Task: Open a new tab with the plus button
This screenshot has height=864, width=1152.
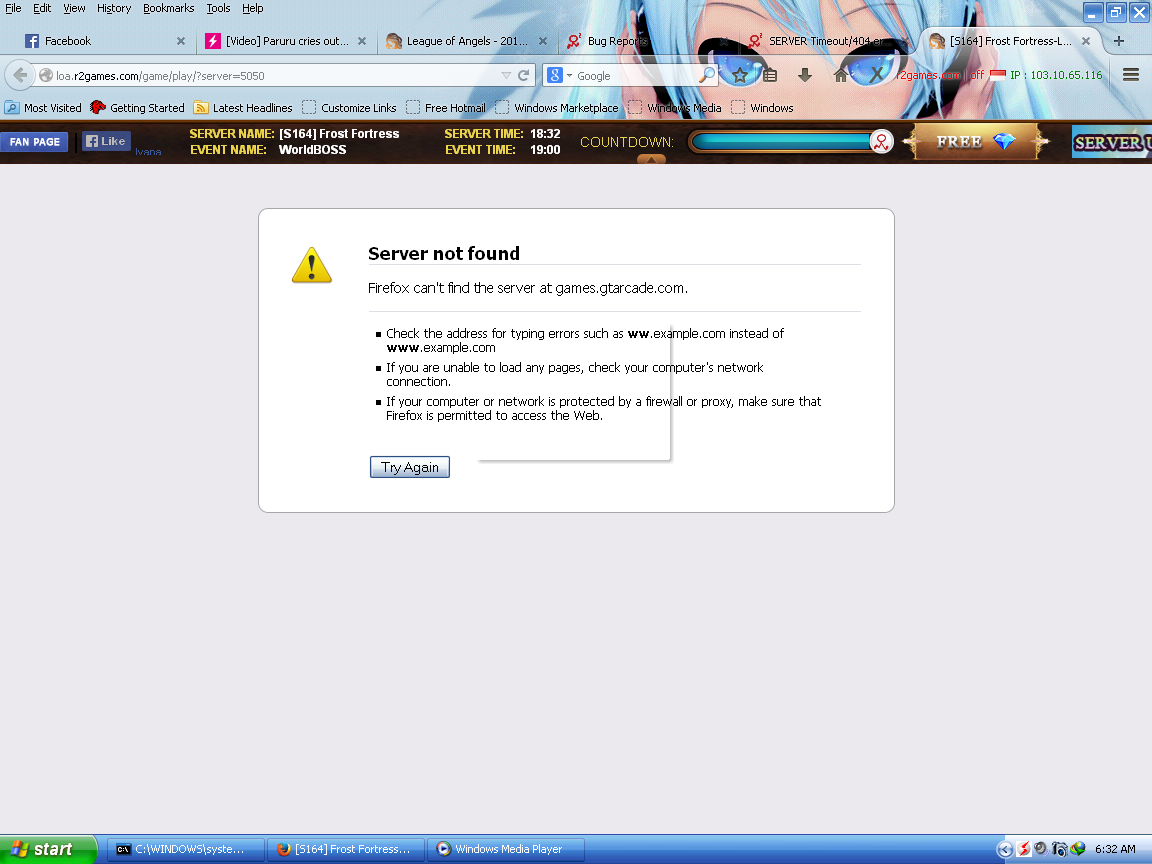Action: tap(1118, 41)
